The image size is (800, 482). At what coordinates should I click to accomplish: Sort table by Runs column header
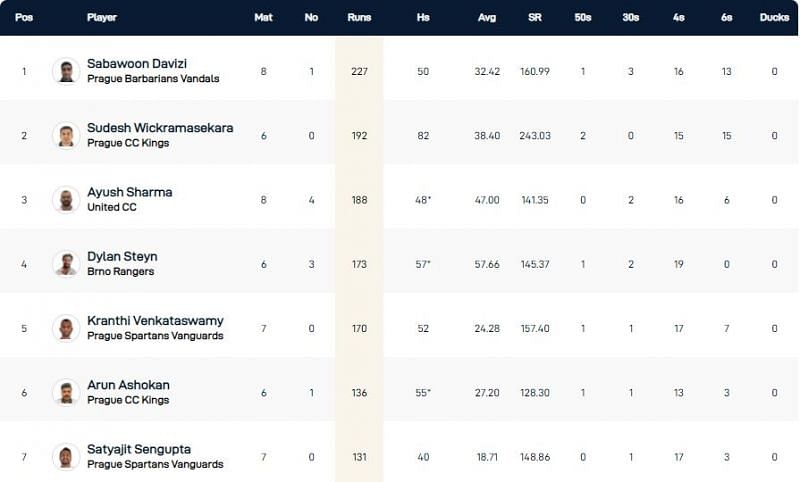[x=358, y=18]
